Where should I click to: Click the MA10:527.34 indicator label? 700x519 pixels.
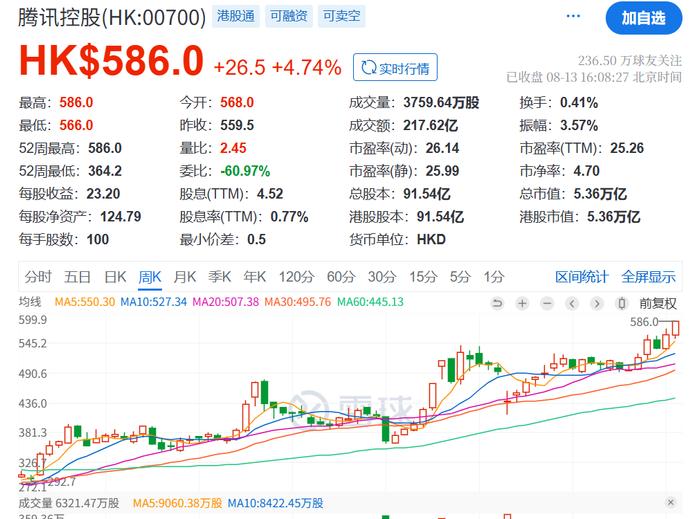tap(154, 302)
